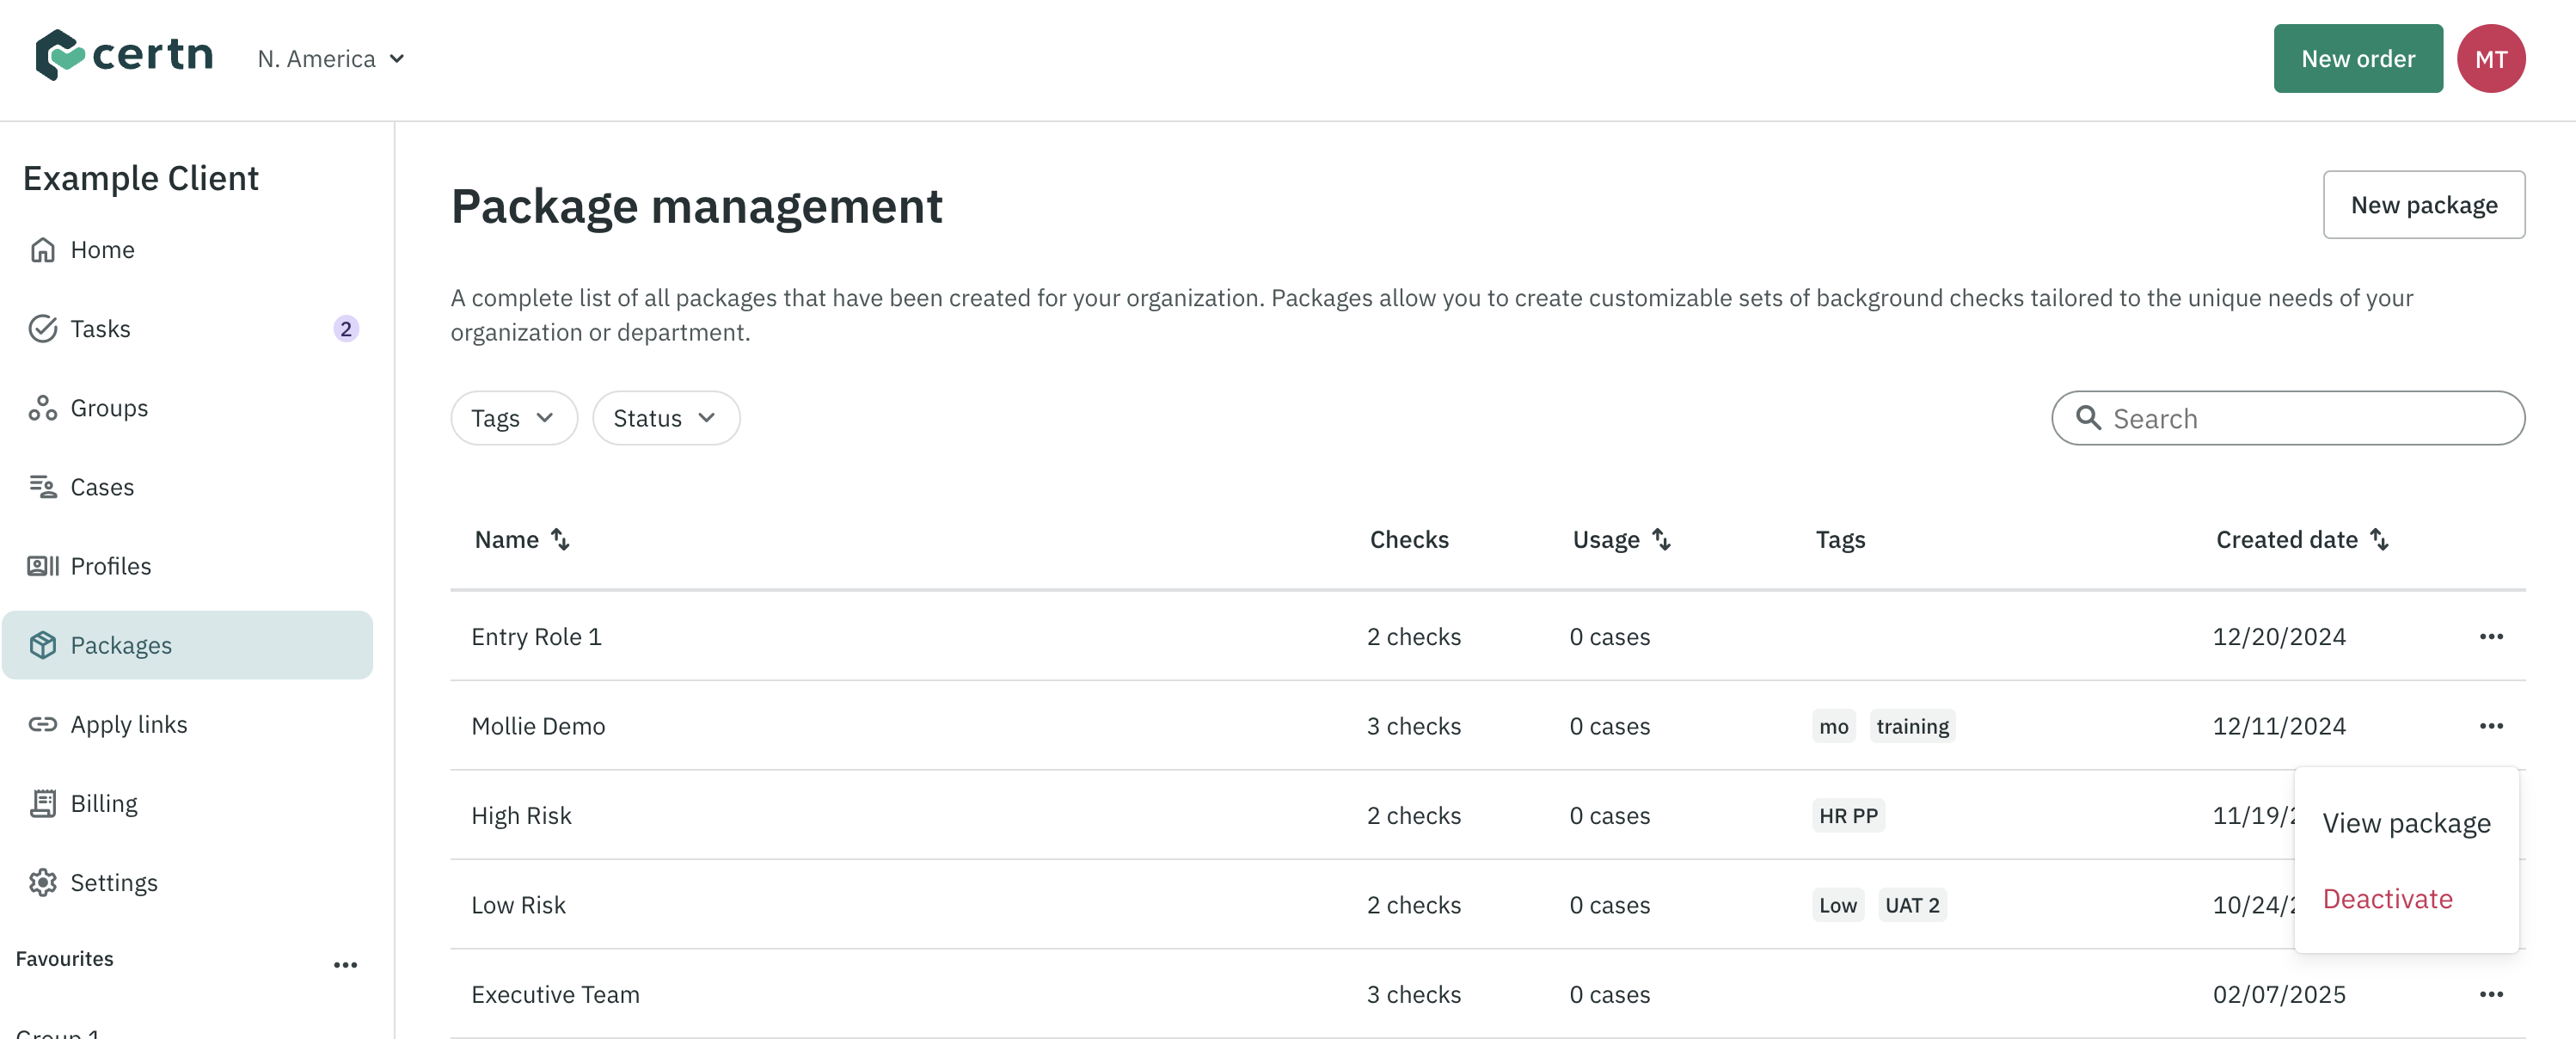Open the Tags filter dropdown
Image resolution: width=2576 pixels, height=1039 pixels.
(513, 417)
